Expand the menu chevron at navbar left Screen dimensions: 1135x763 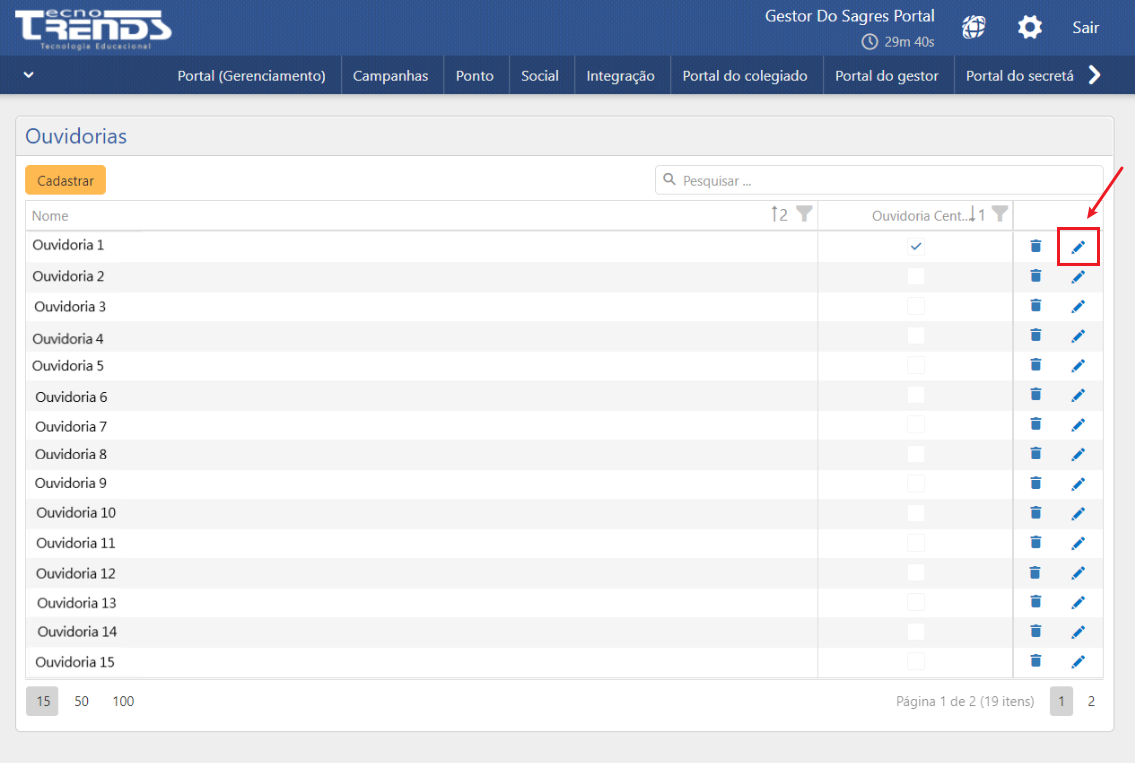tap(28, 75)
